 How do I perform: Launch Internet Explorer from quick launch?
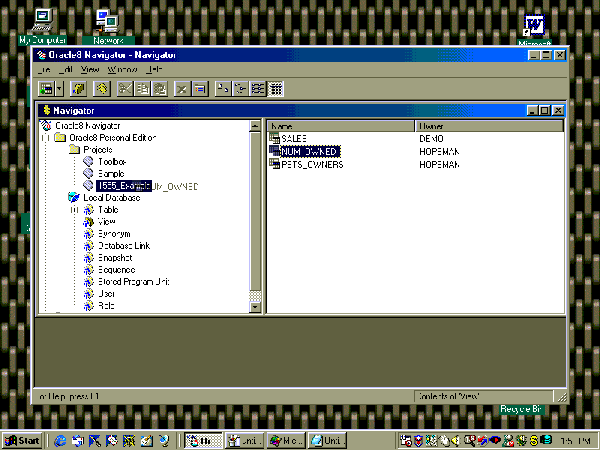pos(60,441)
